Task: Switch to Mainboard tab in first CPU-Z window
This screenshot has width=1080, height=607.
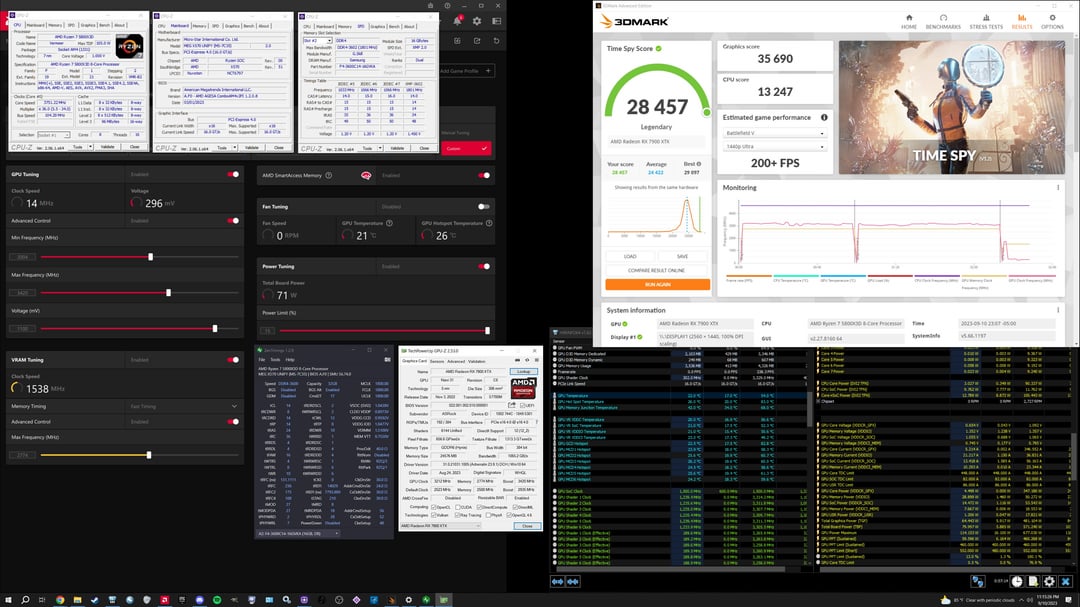Action: [35, 25]
